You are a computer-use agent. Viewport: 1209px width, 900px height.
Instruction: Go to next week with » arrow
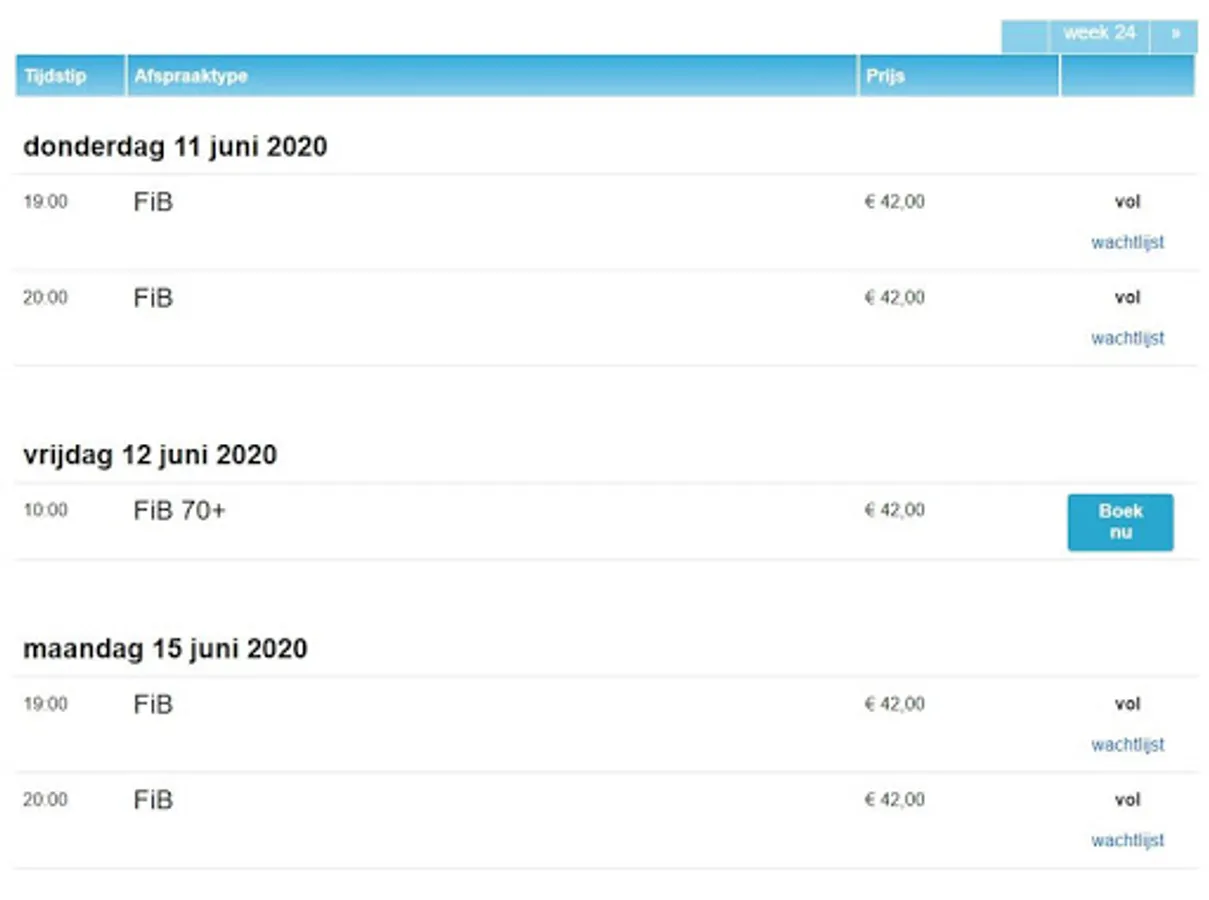point(1175,34)
